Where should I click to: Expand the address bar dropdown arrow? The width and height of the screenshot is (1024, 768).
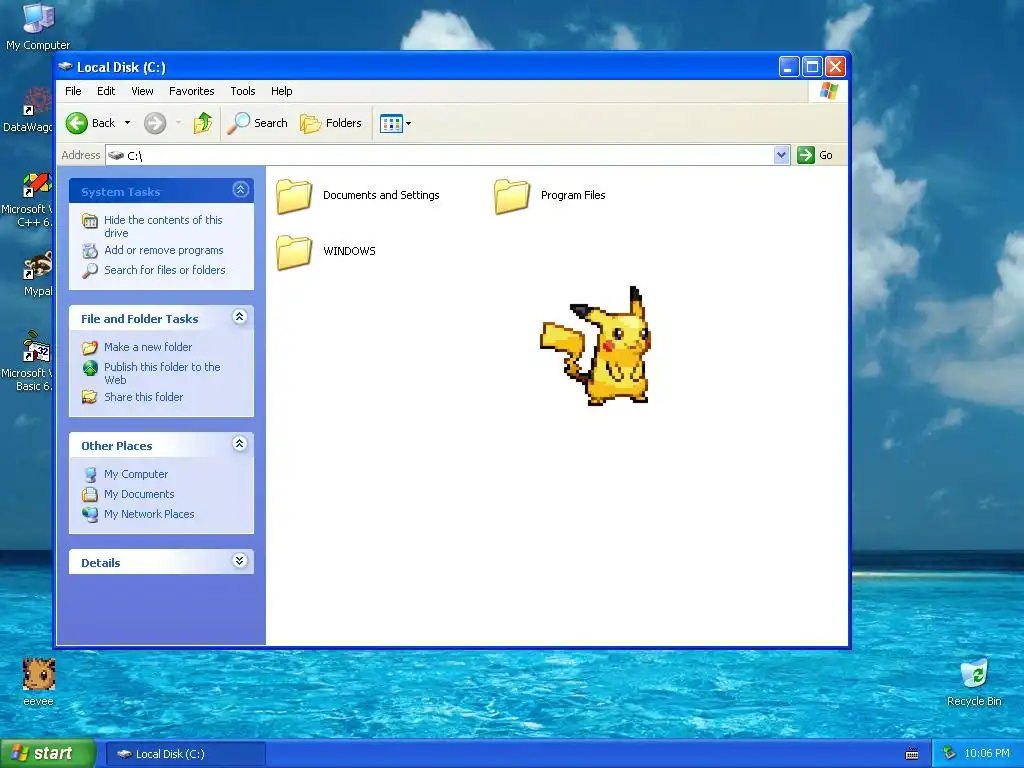pyautogui.click(x=782, y=155)
